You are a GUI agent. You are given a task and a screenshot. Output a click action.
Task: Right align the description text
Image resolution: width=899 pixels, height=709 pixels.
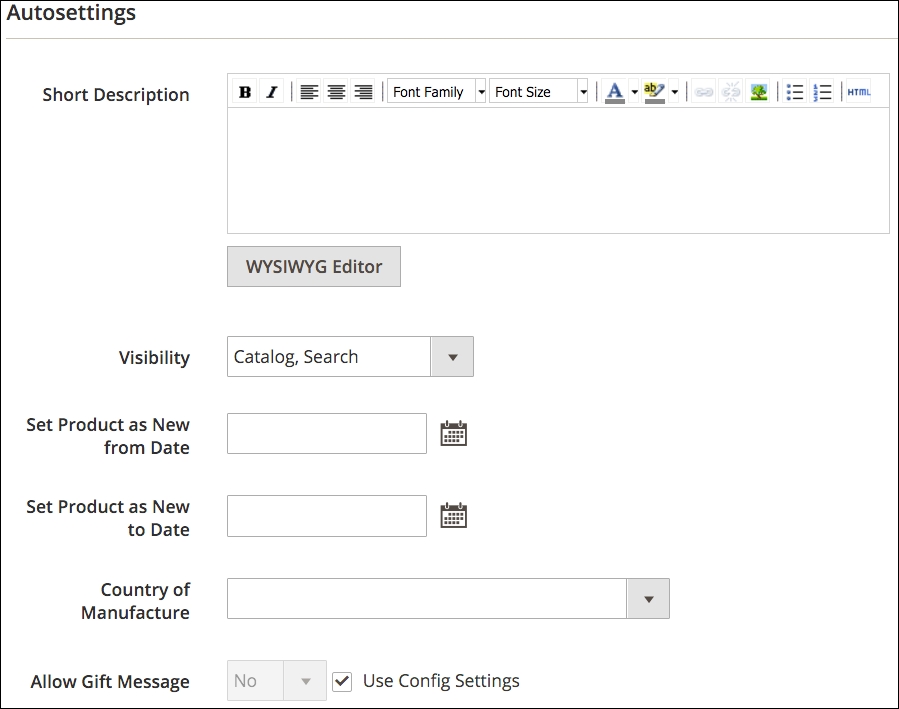point(364,91)
